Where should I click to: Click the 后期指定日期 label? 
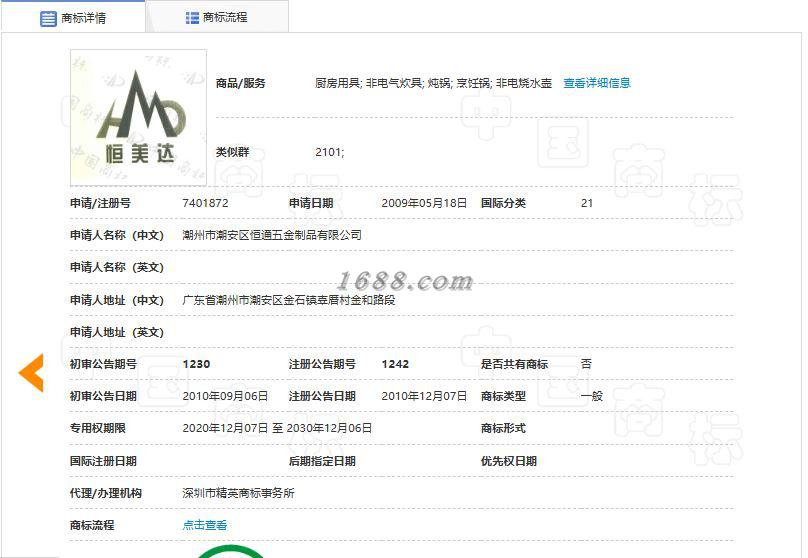[322, 461]
